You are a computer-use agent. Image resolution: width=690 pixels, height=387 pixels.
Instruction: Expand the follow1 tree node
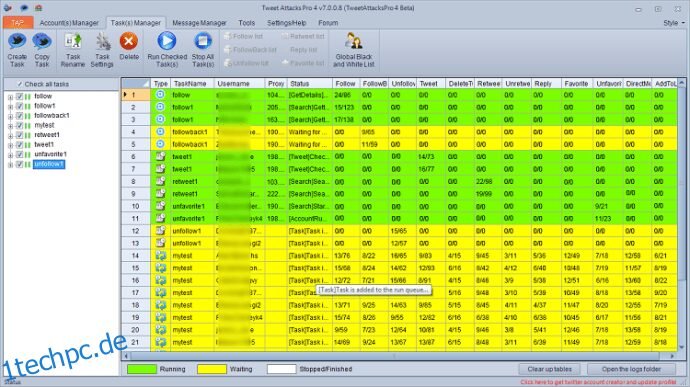pyautogui.click(x=10, y=106)
